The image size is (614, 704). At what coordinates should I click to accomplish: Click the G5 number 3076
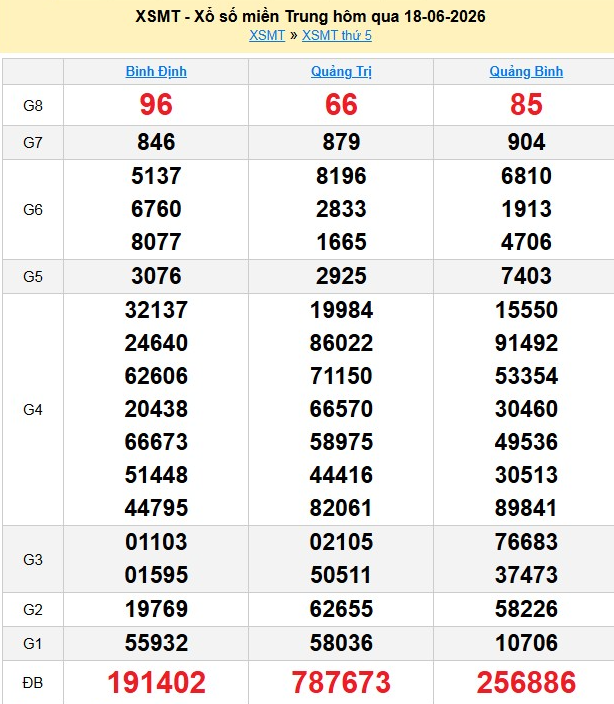tap(156, 276)
